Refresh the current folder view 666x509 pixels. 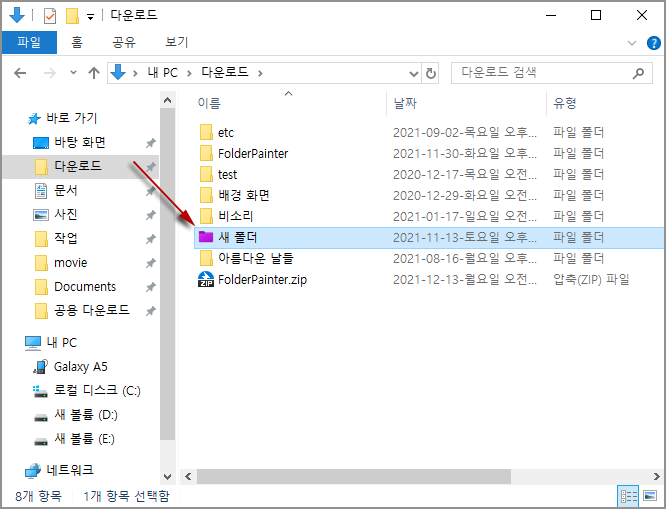(x=431, y=74)
